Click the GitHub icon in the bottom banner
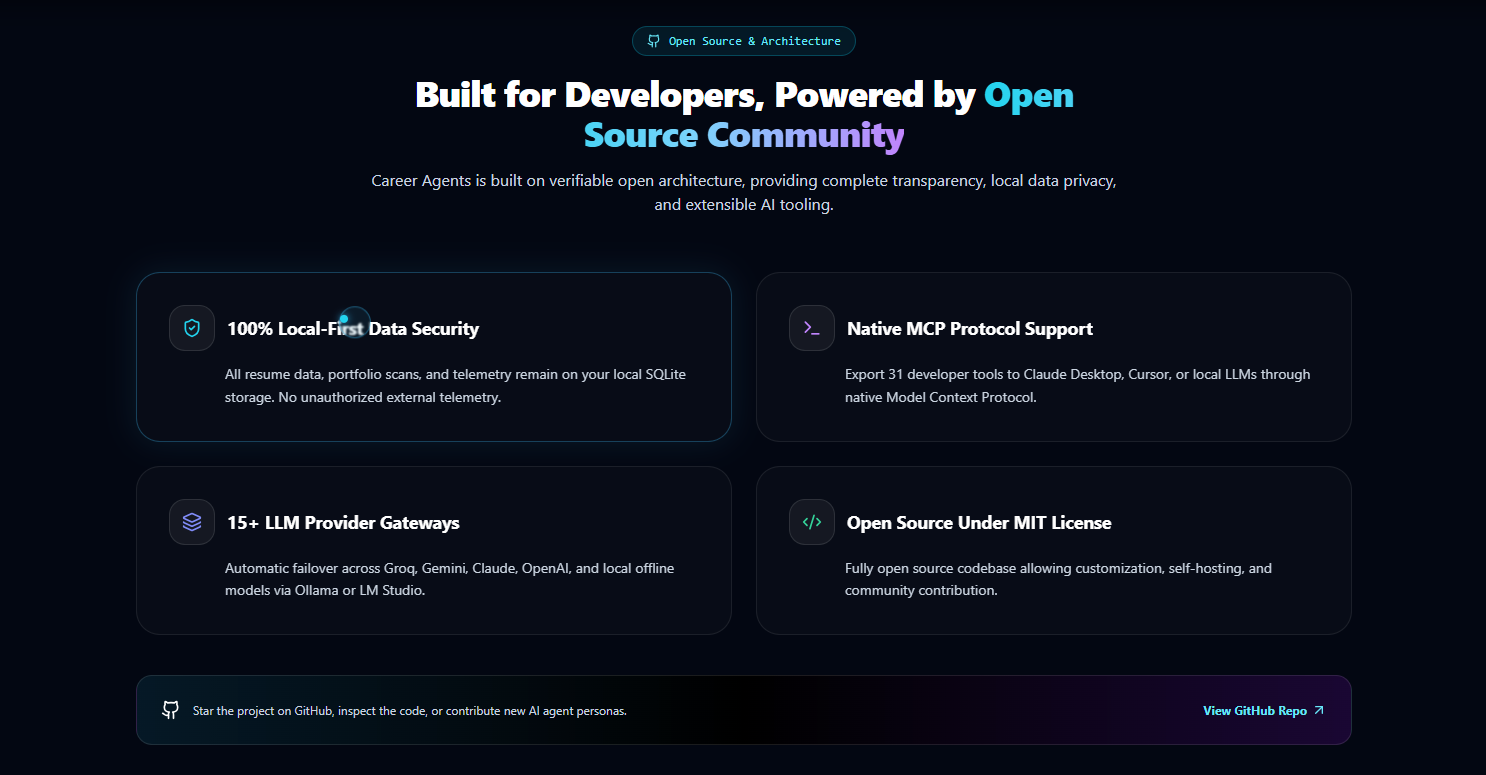Image resolution: width=1486 pixels, height=775 pixels. point(171,710)
